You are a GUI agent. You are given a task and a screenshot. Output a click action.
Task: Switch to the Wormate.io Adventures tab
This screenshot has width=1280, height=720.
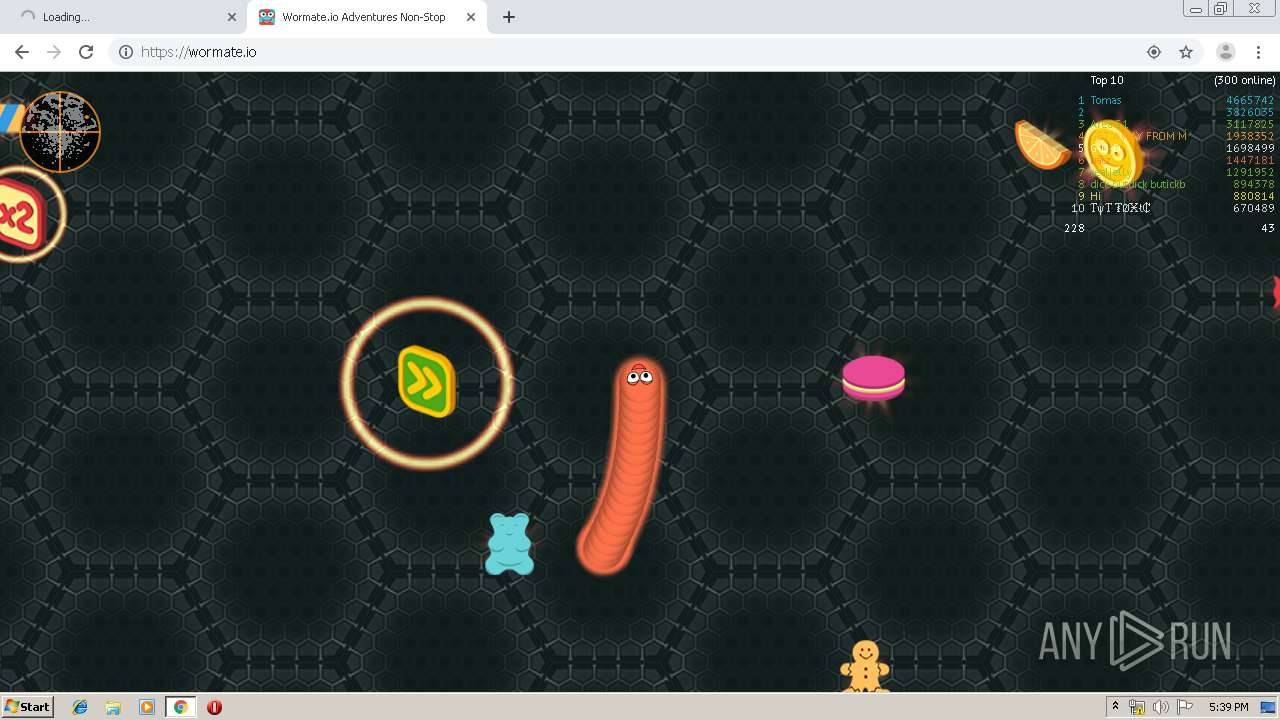(365, 17)
